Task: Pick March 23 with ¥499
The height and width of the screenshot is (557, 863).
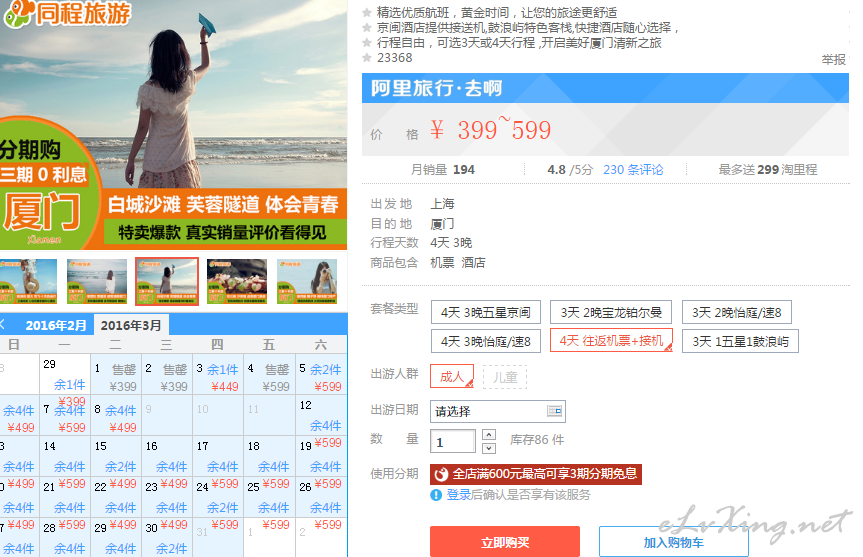Action: click(166, 497)
